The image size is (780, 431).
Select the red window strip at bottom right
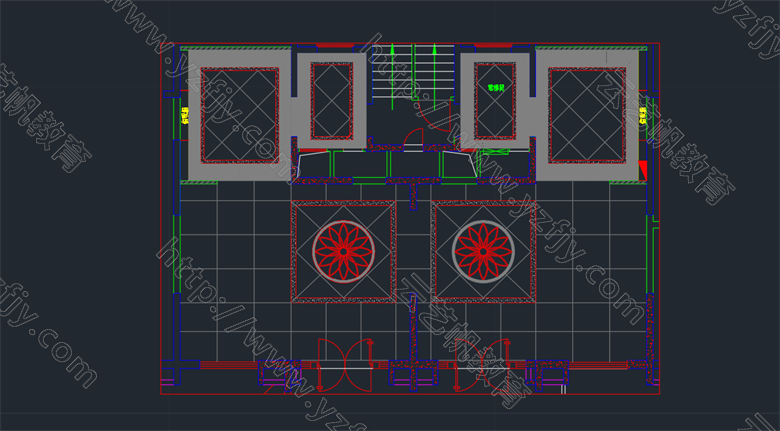(x=597, y=366)
